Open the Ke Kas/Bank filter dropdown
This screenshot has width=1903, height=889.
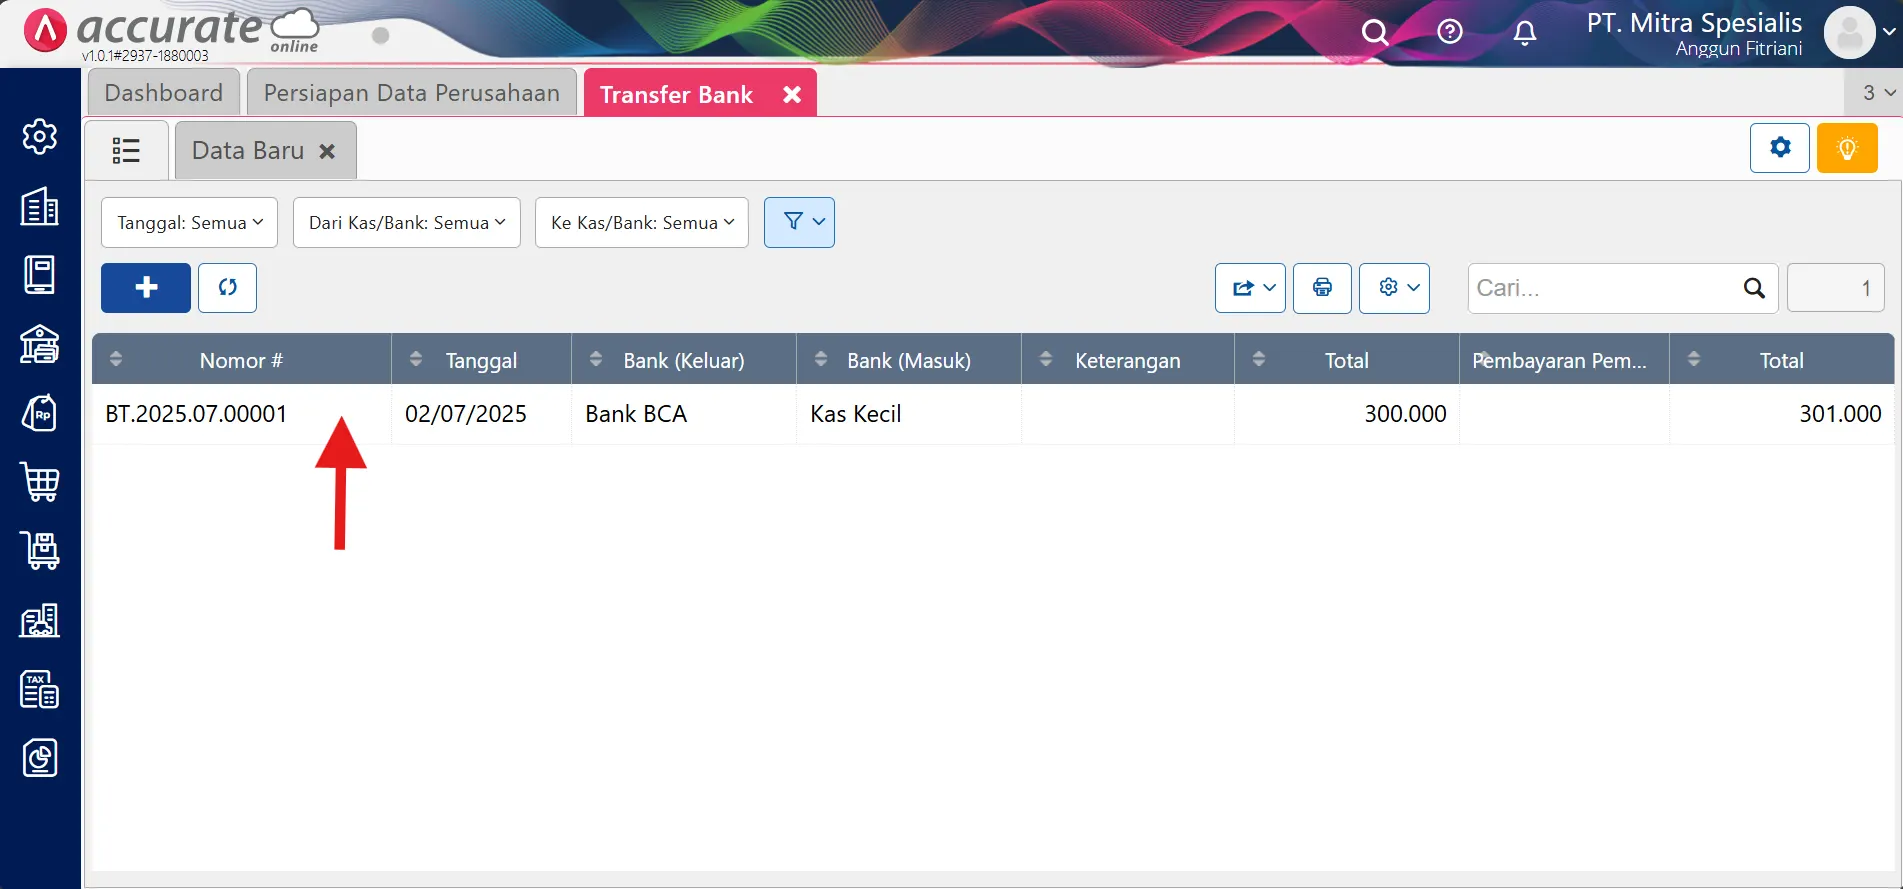tap(641, 222)
